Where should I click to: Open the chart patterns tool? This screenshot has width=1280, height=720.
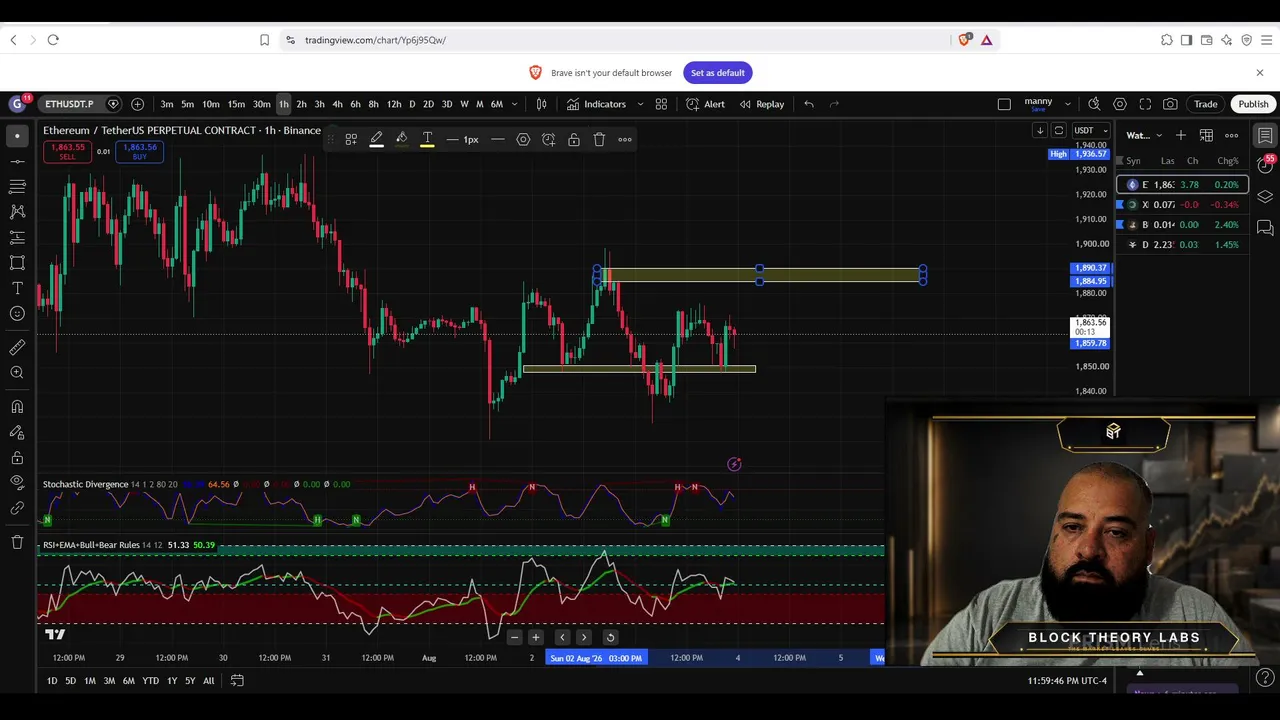(17, 212)
